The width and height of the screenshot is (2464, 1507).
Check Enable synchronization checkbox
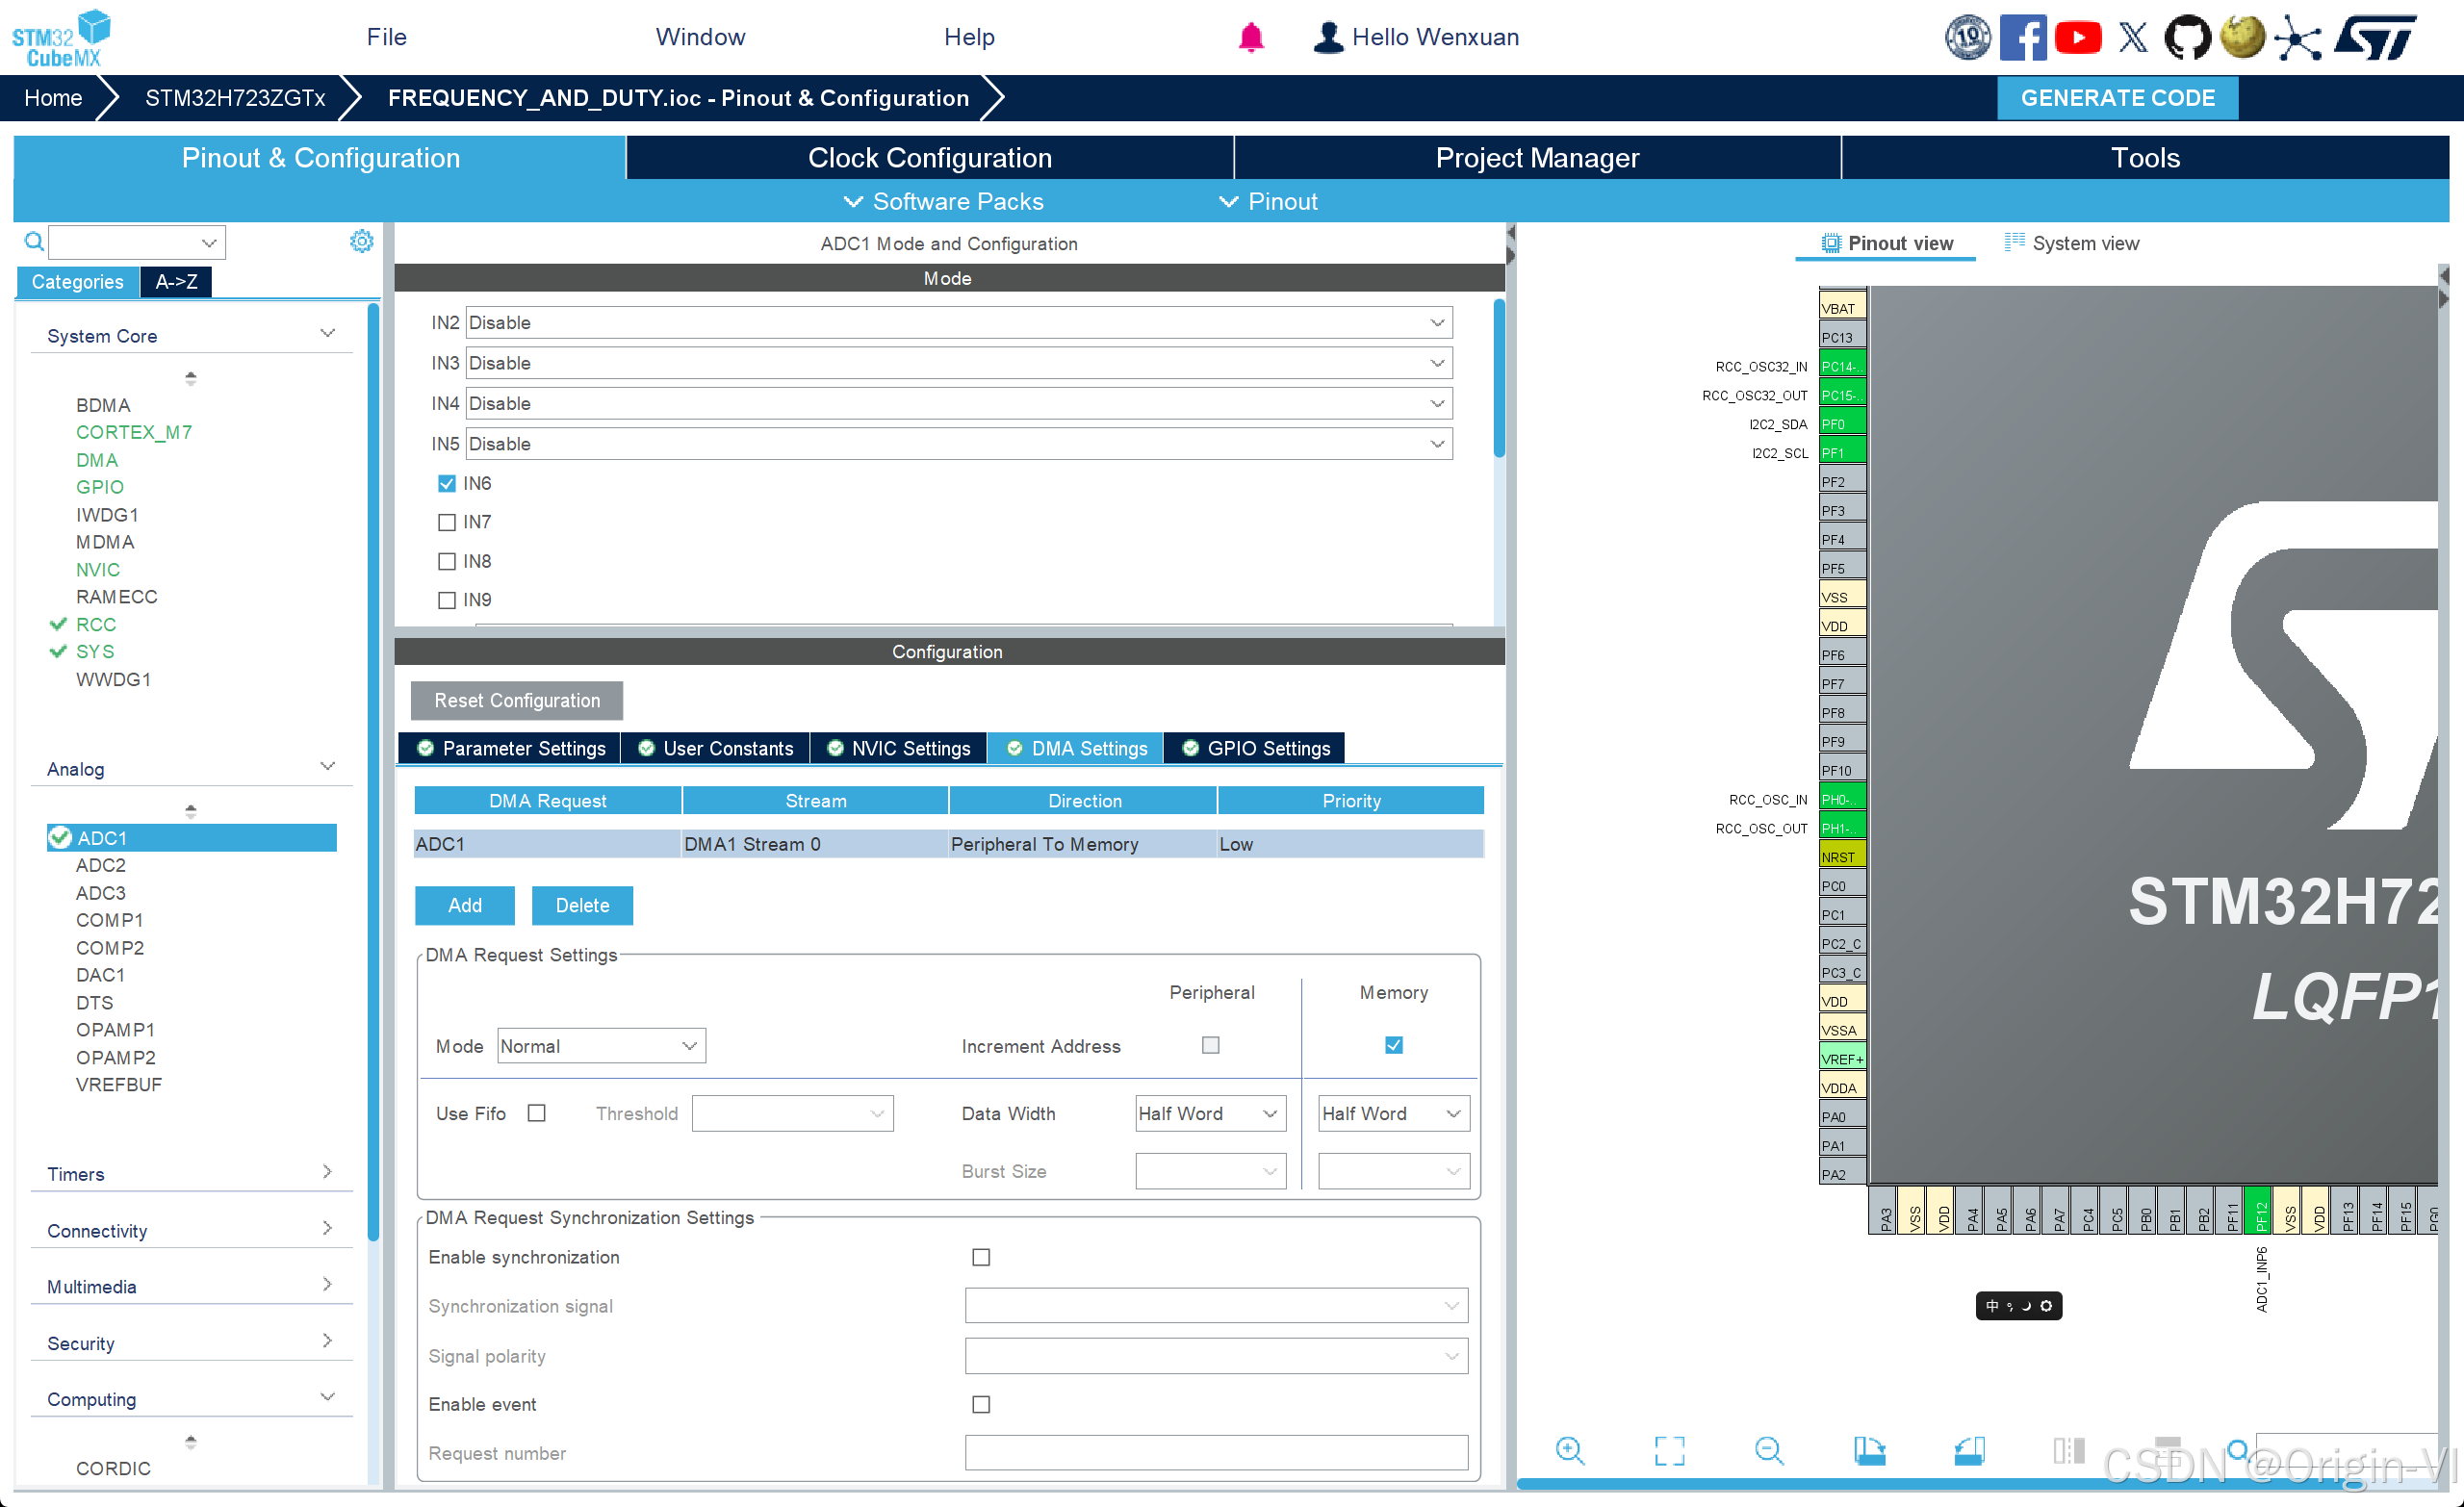click(981, 1257)
